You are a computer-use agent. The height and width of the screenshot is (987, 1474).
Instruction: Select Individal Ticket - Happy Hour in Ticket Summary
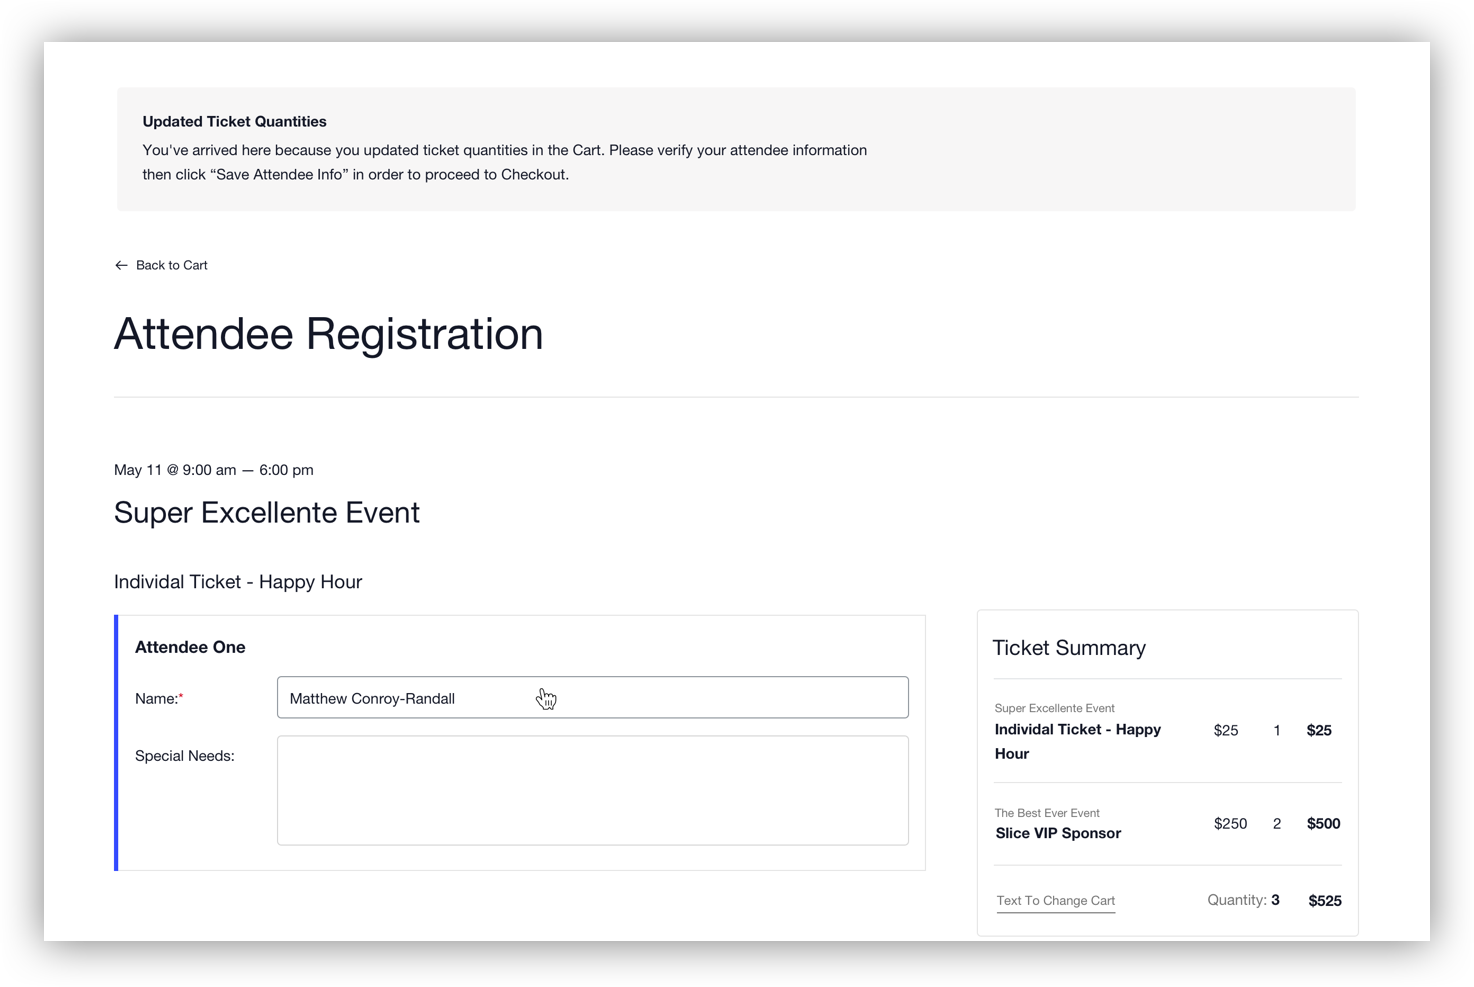coord(1077,741)
